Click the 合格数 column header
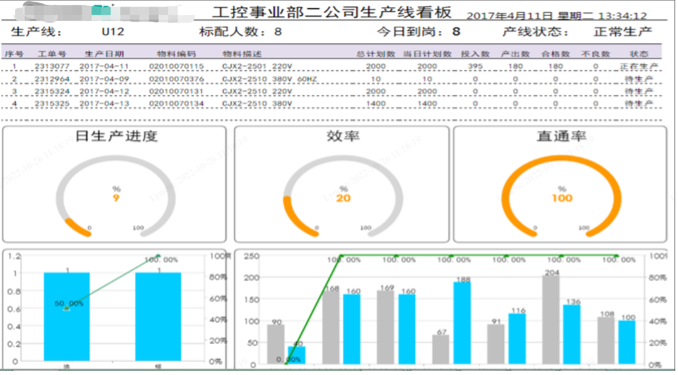 [555, 54]
